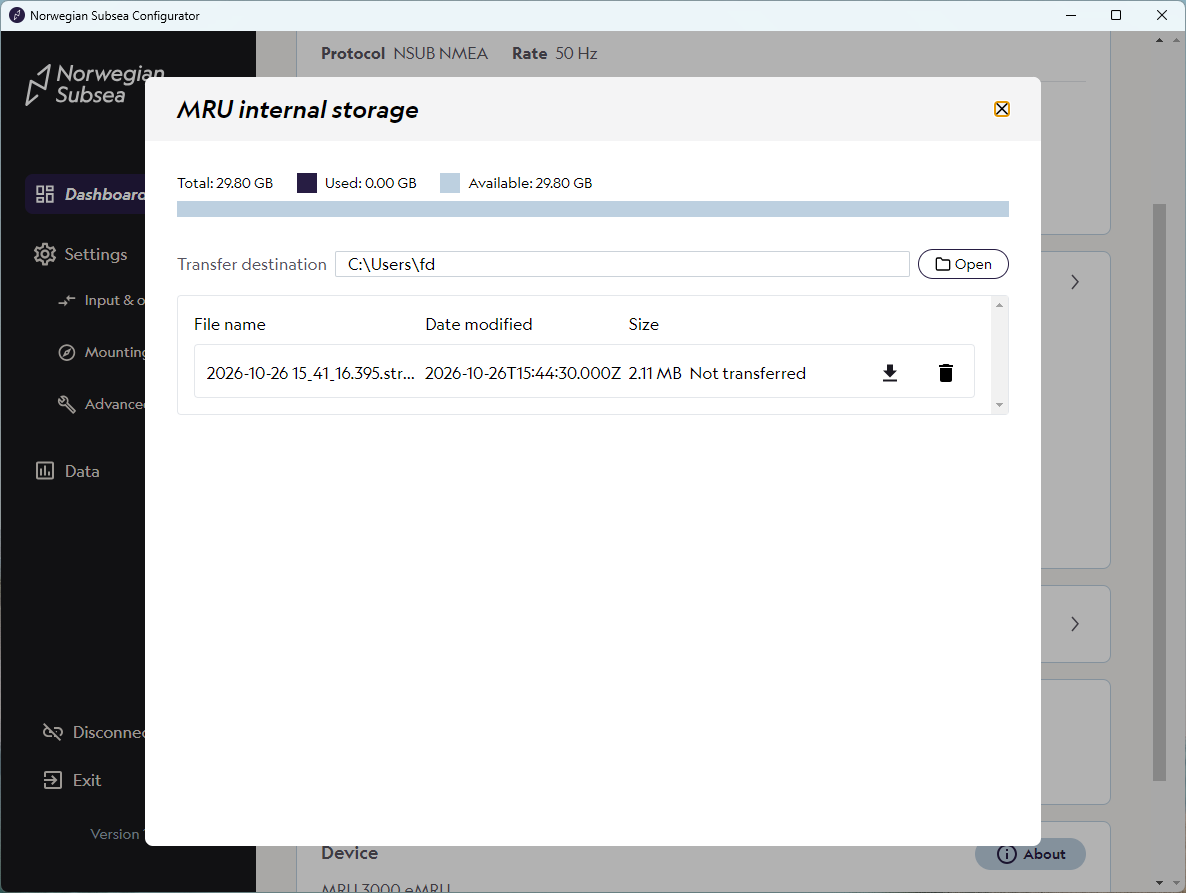This screenshot has width=1186, height=893.
Task: Open the Dashboard page
Action: (x=85, y=194)
